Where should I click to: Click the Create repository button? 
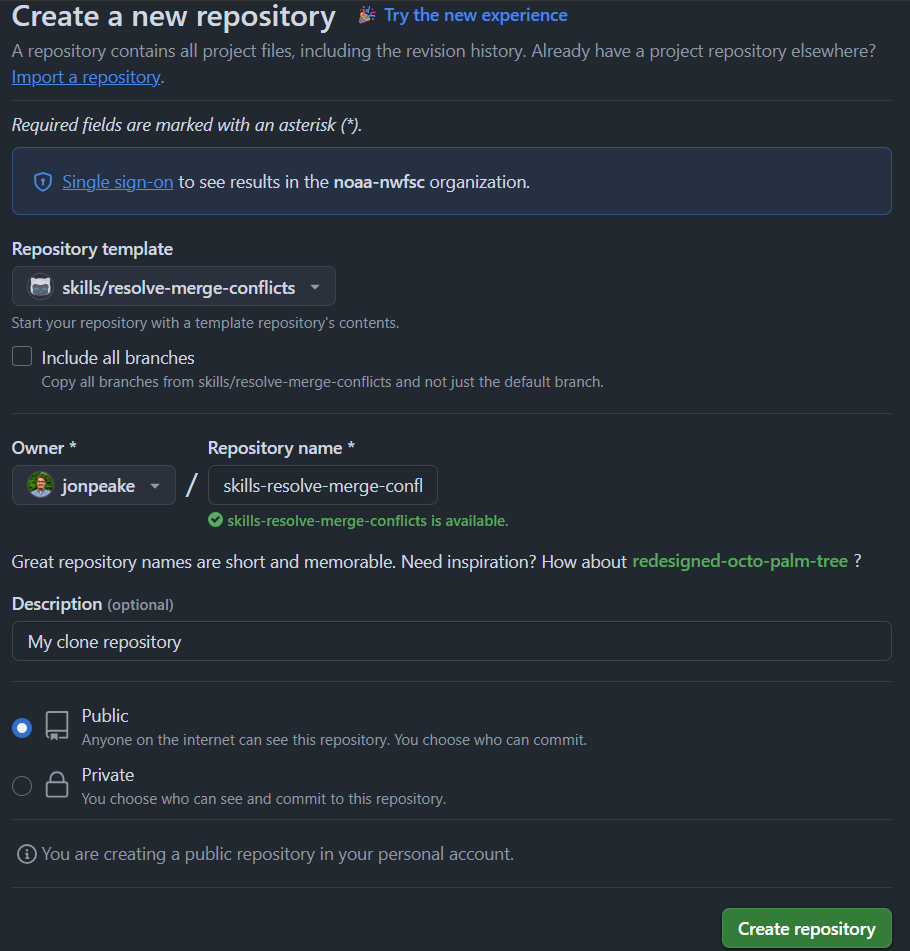(x=806, y=928)
